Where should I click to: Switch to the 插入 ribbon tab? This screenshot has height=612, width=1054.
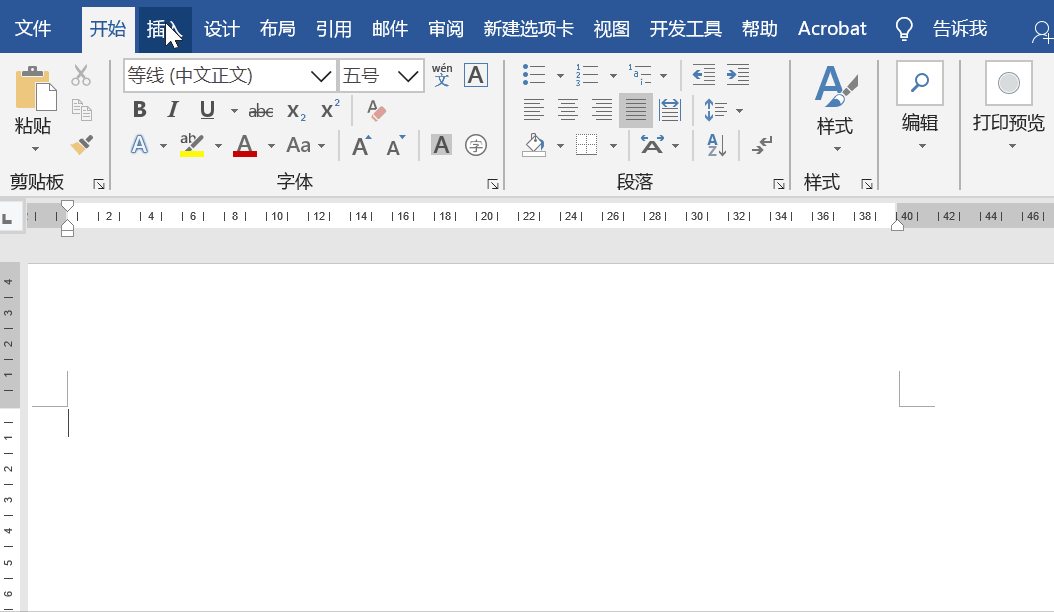164,29
